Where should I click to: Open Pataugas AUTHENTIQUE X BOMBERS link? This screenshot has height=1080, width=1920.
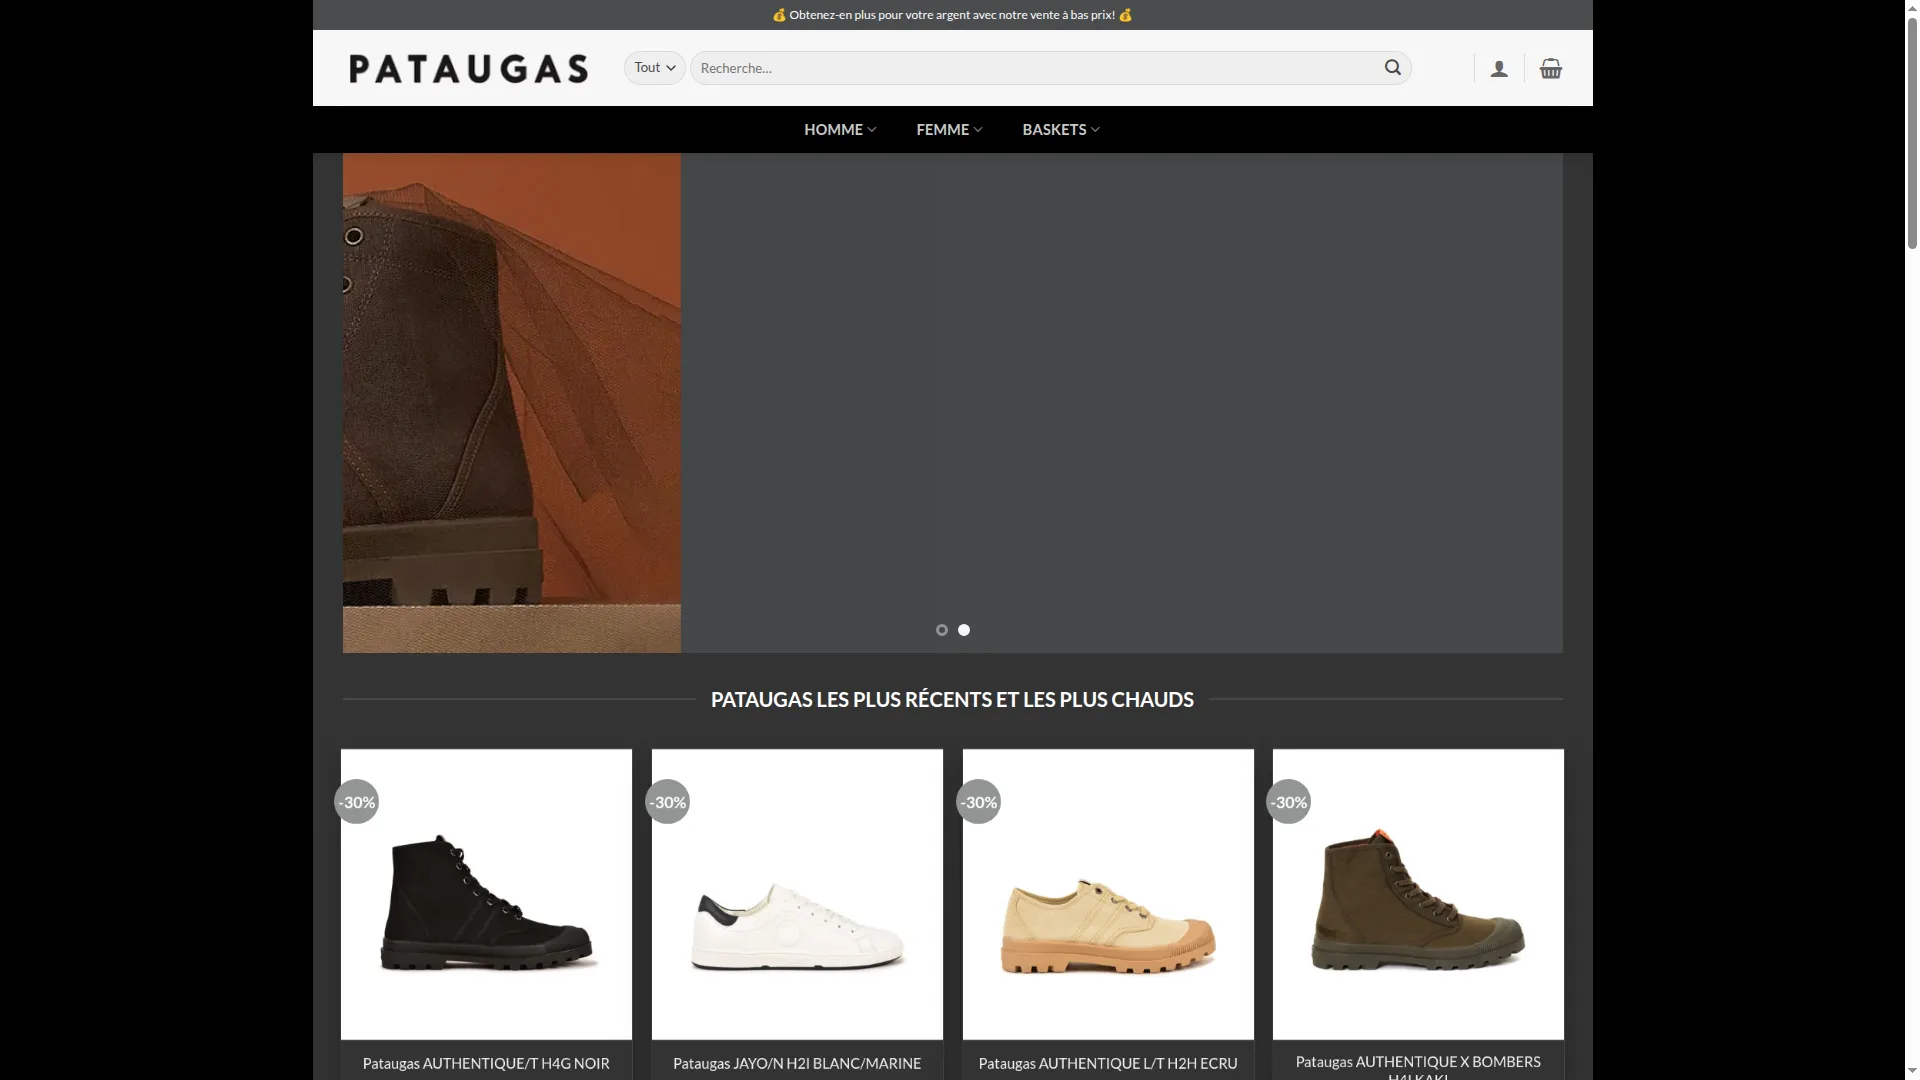[1418, 1067]
